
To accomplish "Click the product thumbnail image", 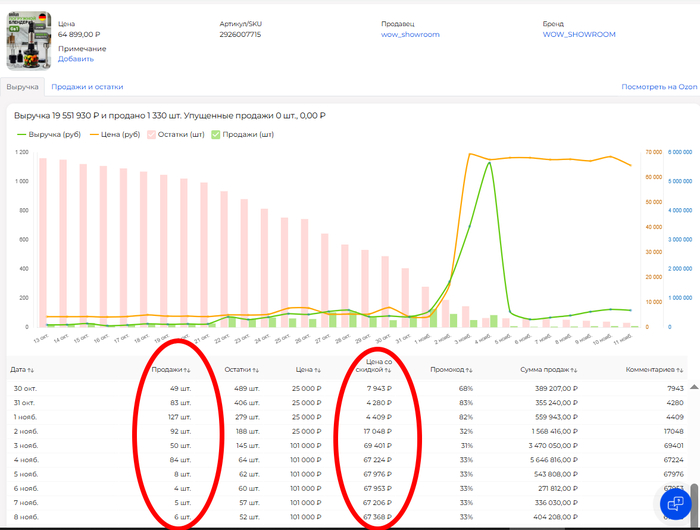I will (29, 40).
